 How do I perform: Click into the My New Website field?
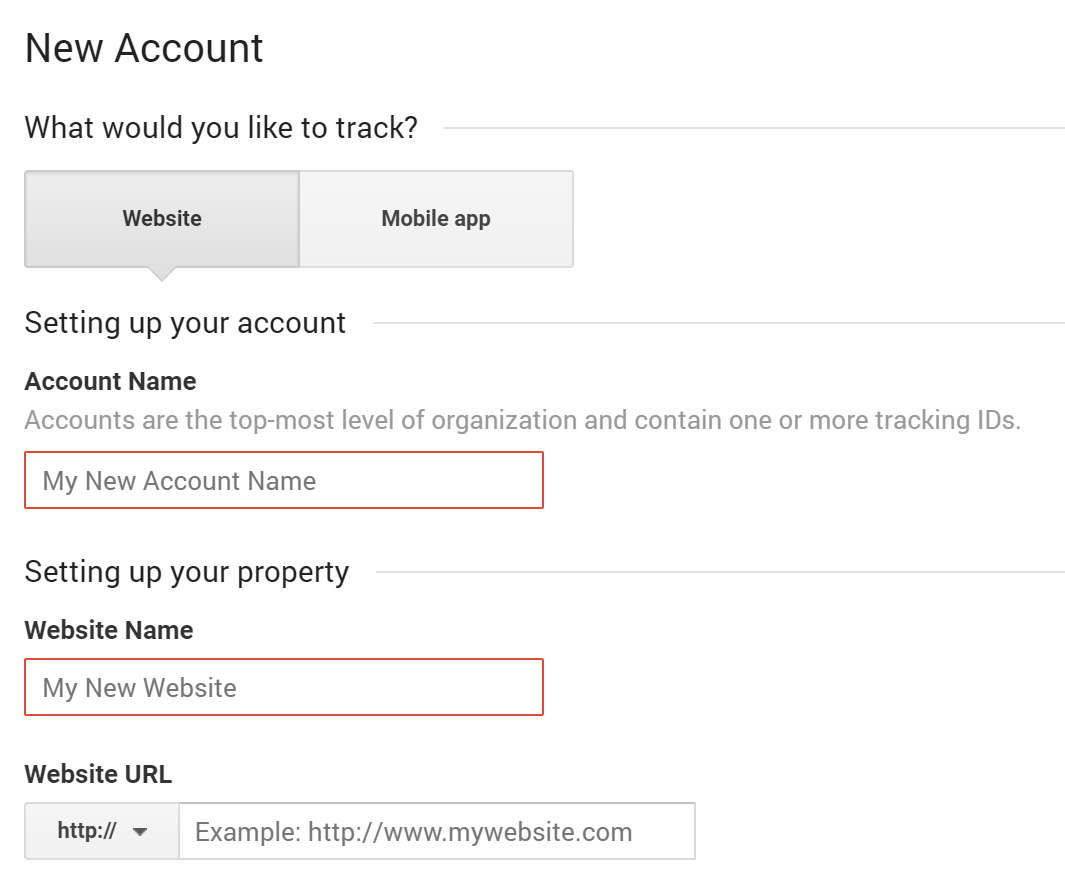pos(284,687)
